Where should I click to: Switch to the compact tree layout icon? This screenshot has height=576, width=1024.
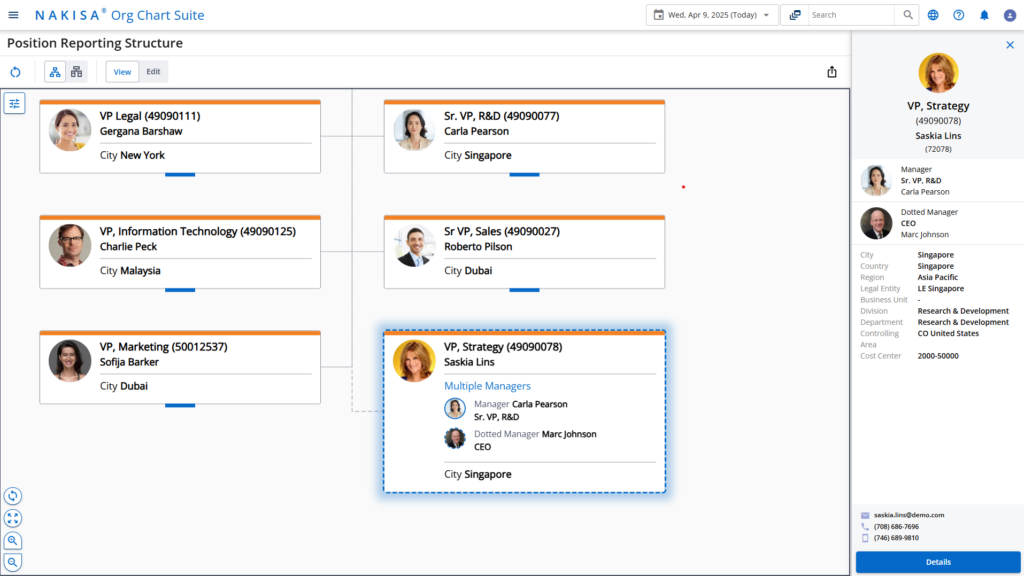click(x=76, y=71)
